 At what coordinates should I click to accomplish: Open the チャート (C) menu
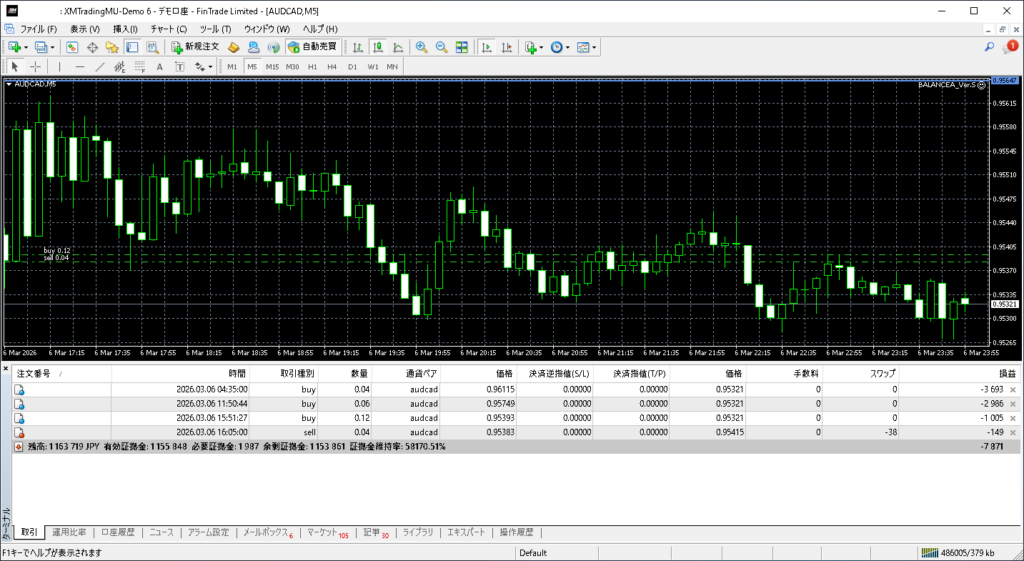pyautogui.click(x=166, y=29)
